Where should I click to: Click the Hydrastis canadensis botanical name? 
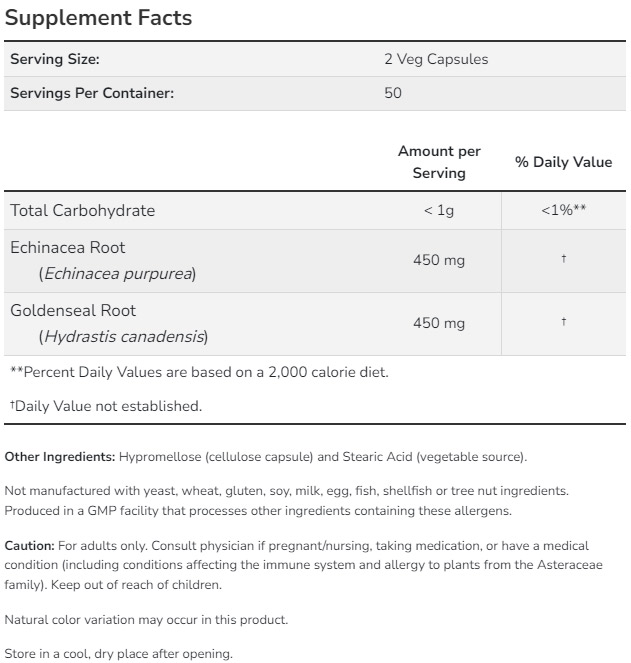point(123,336)
